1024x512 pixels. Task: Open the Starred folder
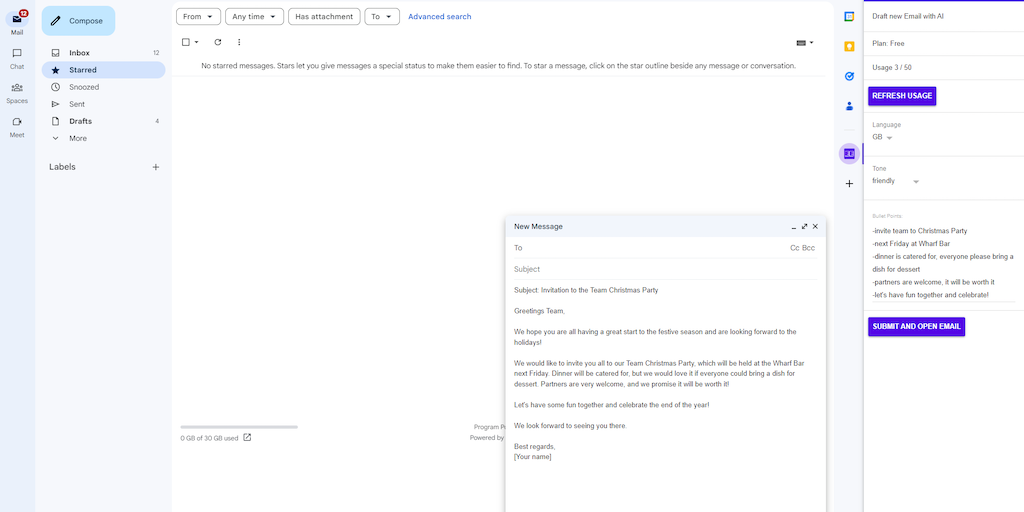[103, 70]
